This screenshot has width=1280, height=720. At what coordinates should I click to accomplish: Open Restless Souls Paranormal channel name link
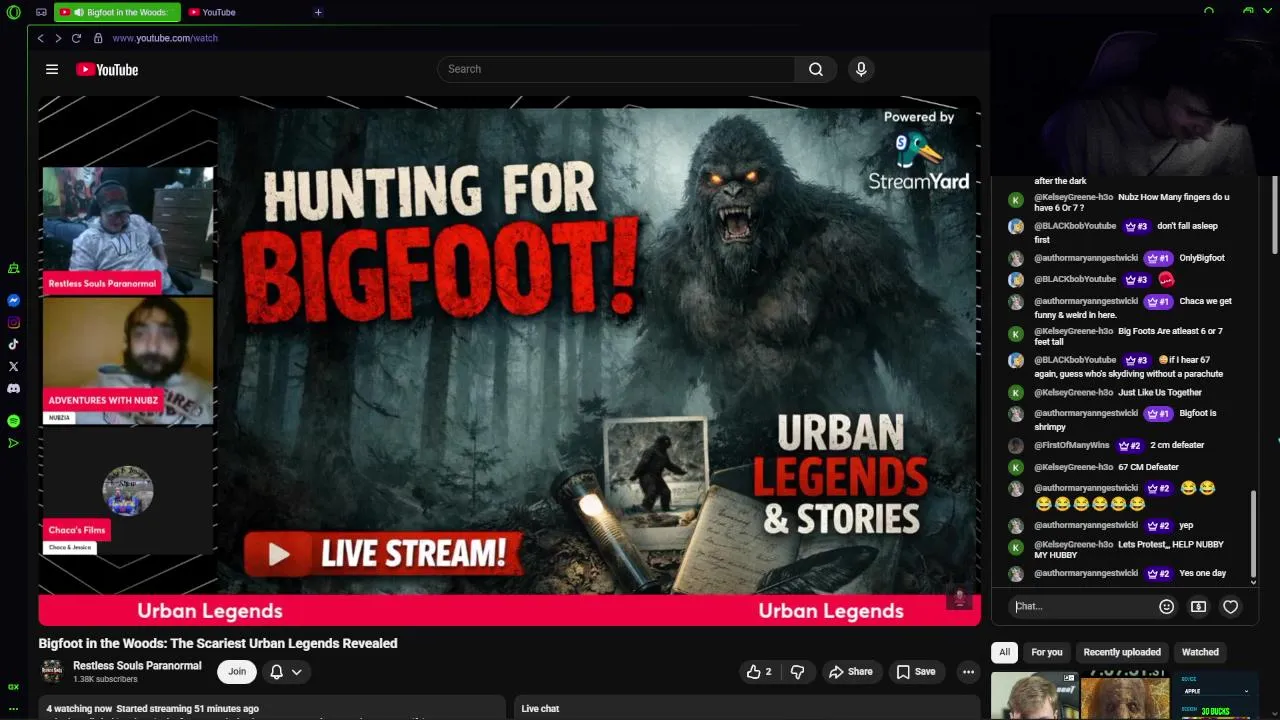point(137,666)
